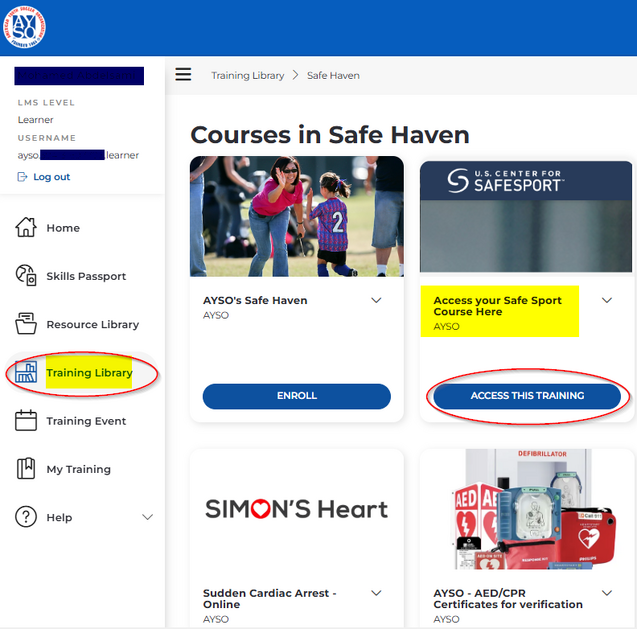This screenshot has height=629, width=637.
Task: Select the Training Library bookshelf icon
Action: [x=26, y=373]
